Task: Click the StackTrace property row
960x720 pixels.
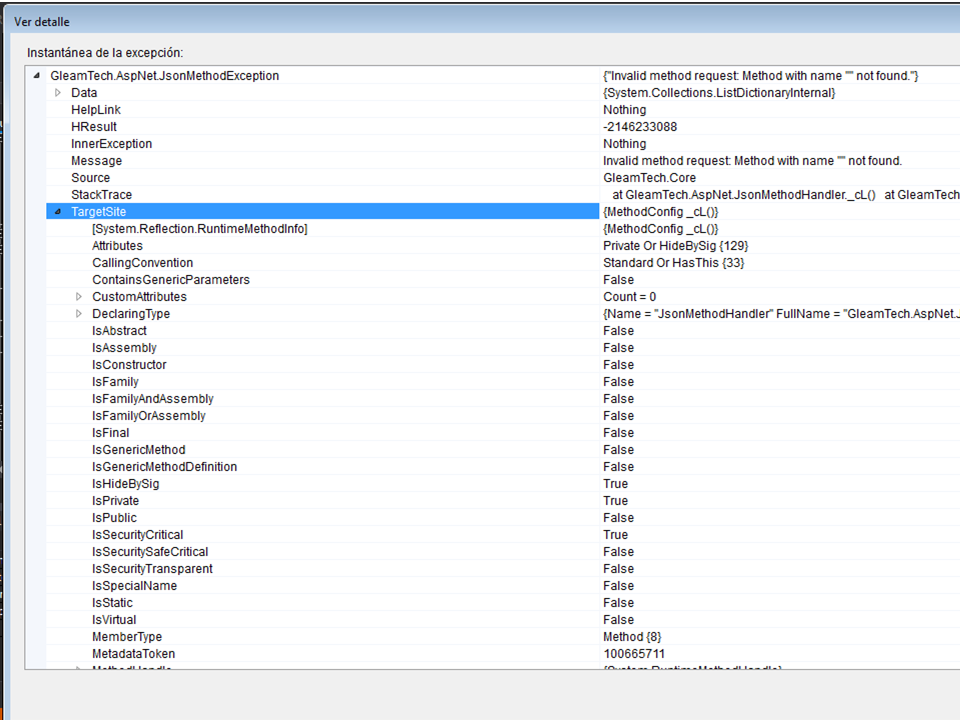Action: 101,195
